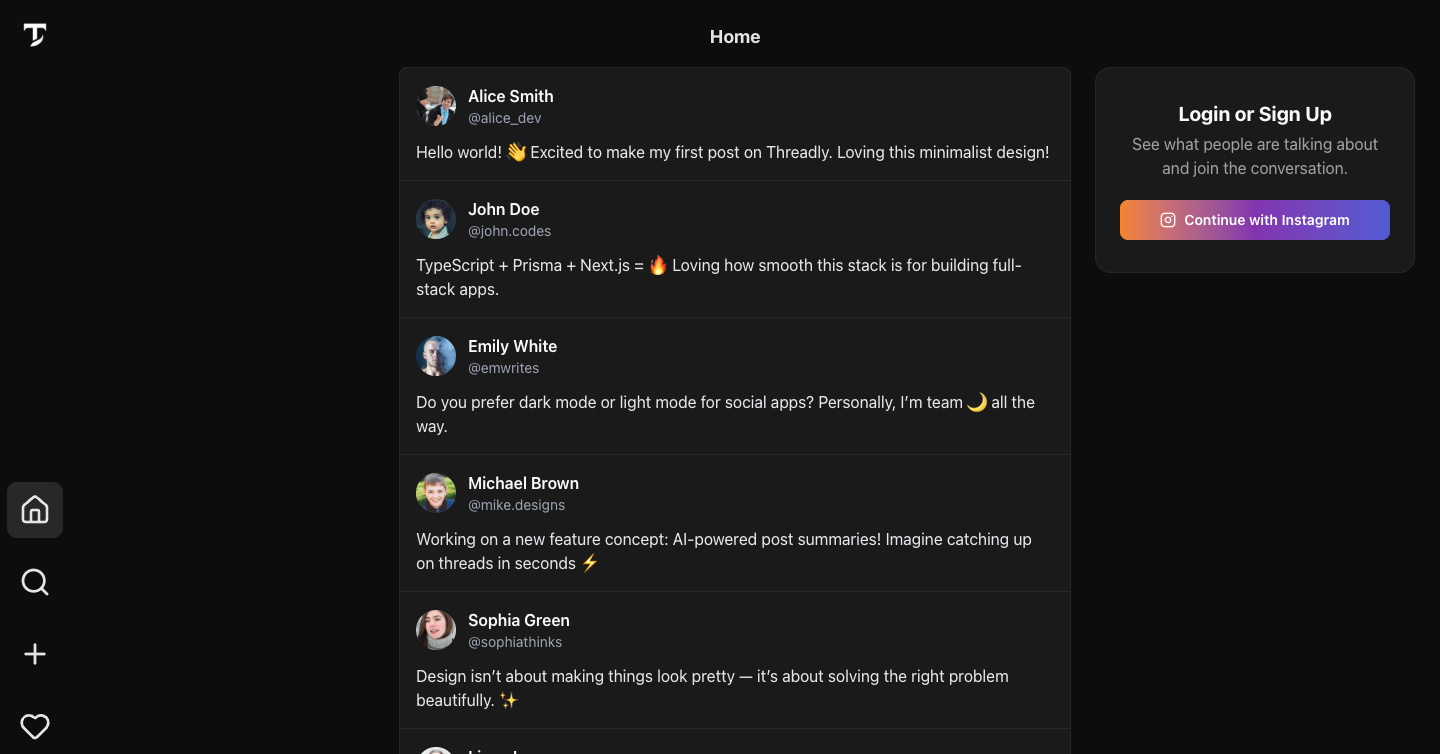Open the @mike.designs handle link
This screenshot has height=754, width=1440.
click(516, 505)
